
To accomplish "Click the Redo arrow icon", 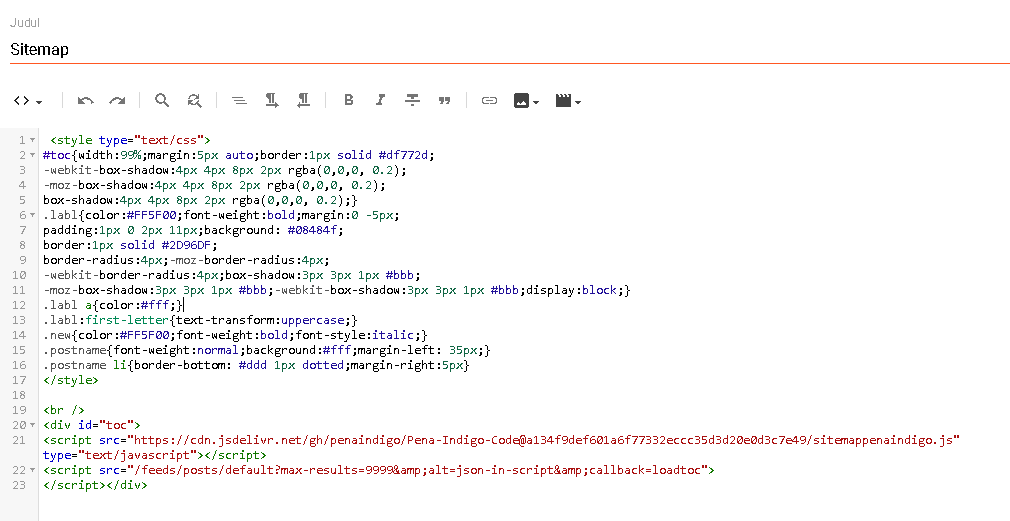I will pyautogui.click(x=117, y=100).
